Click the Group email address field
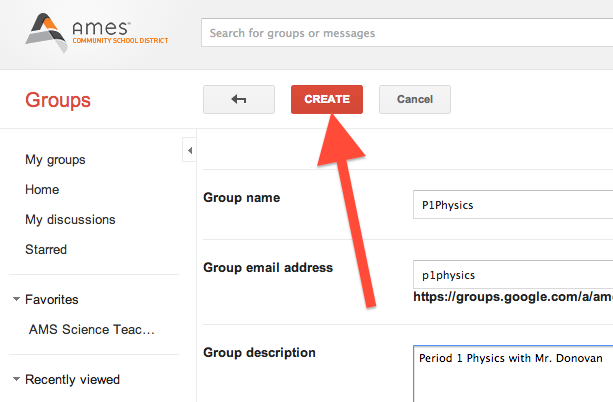 coord(512,275)
